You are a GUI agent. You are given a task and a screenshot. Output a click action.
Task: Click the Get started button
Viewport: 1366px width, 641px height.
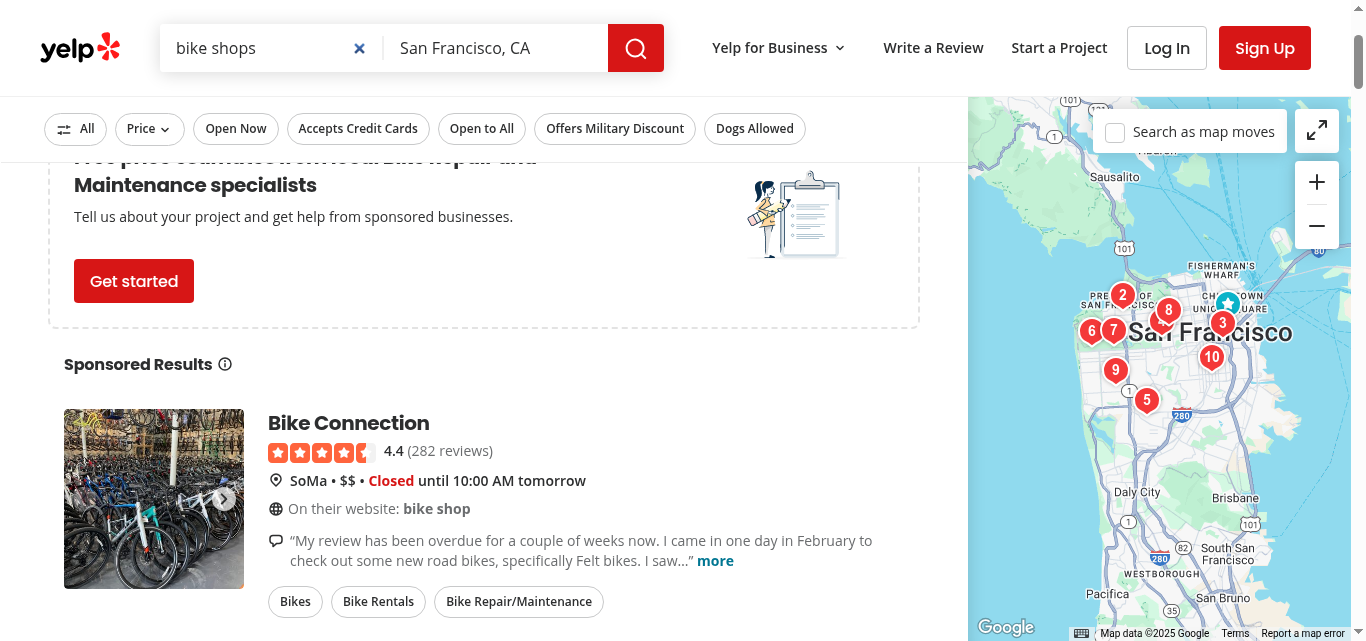click(134, 281)
